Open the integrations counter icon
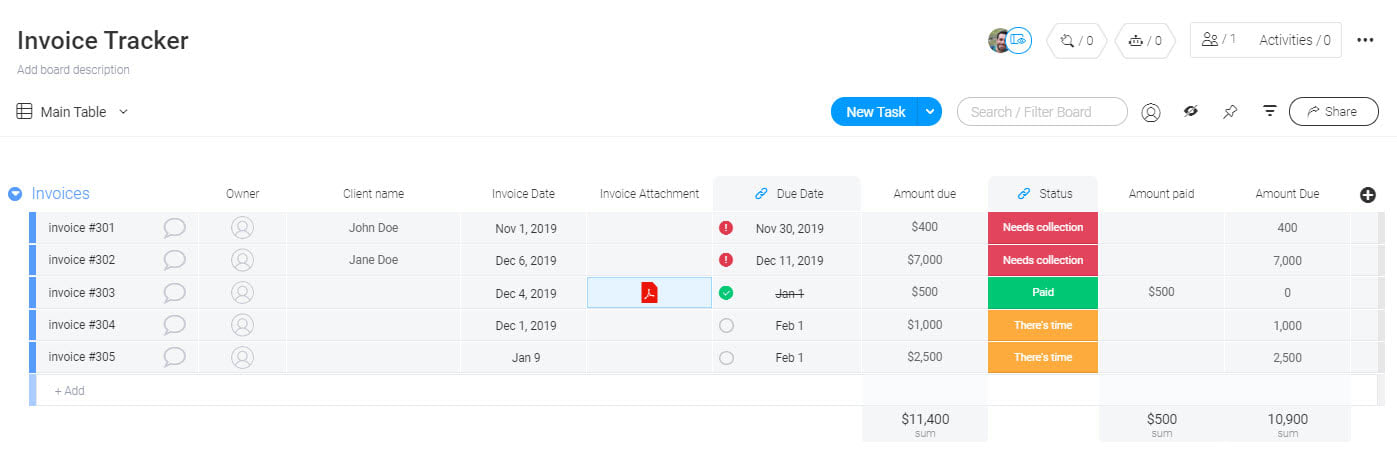 click(x=1076, y=41)
